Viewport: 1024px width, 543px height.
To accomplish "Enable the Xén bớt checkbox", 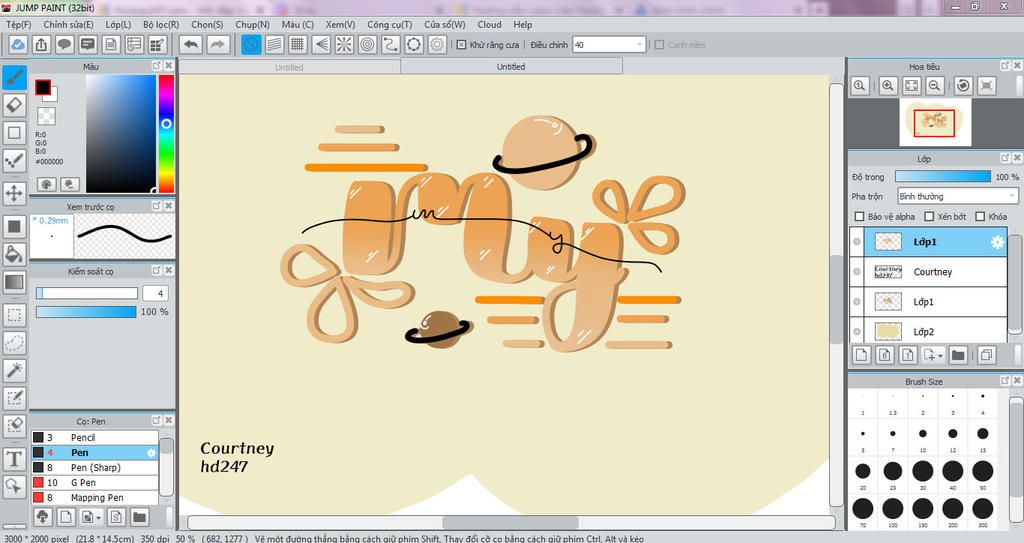I will tap(929, 216).
